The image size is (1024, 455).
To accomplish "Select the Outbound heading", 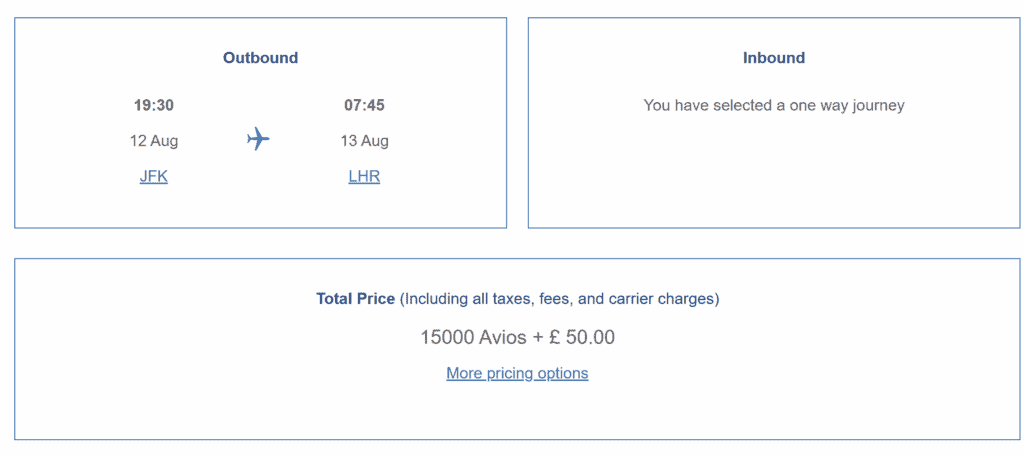I will point(261,57).
